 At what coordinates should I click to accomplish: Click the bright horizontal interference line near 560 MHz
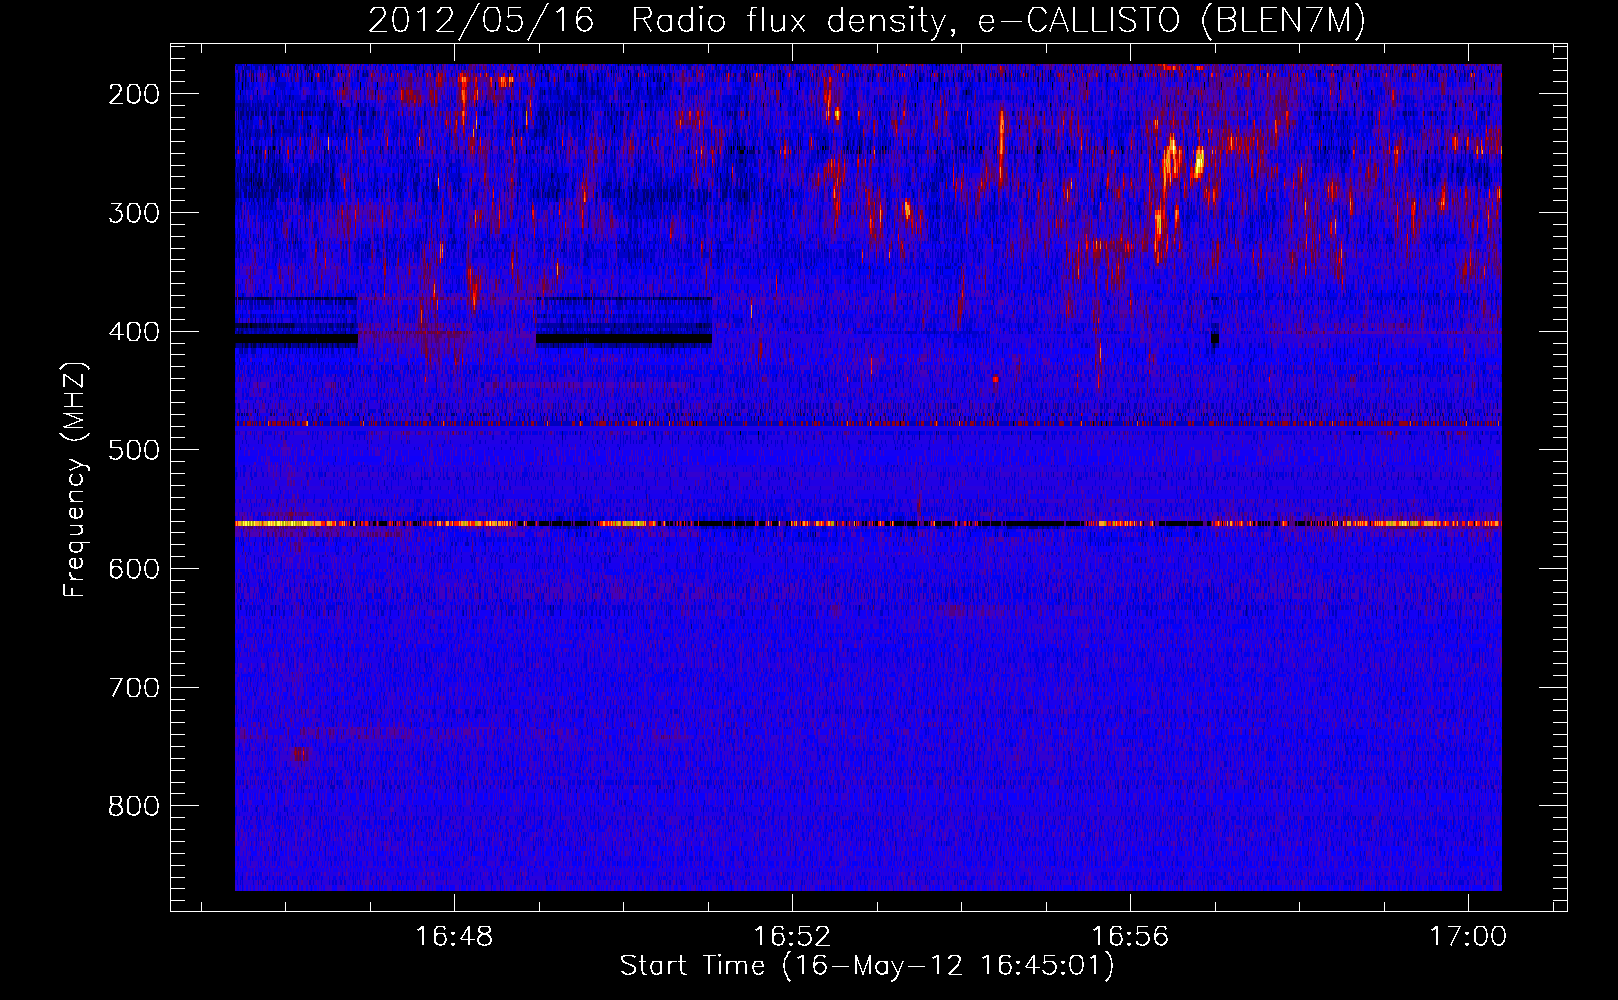(x=868, y=523)
